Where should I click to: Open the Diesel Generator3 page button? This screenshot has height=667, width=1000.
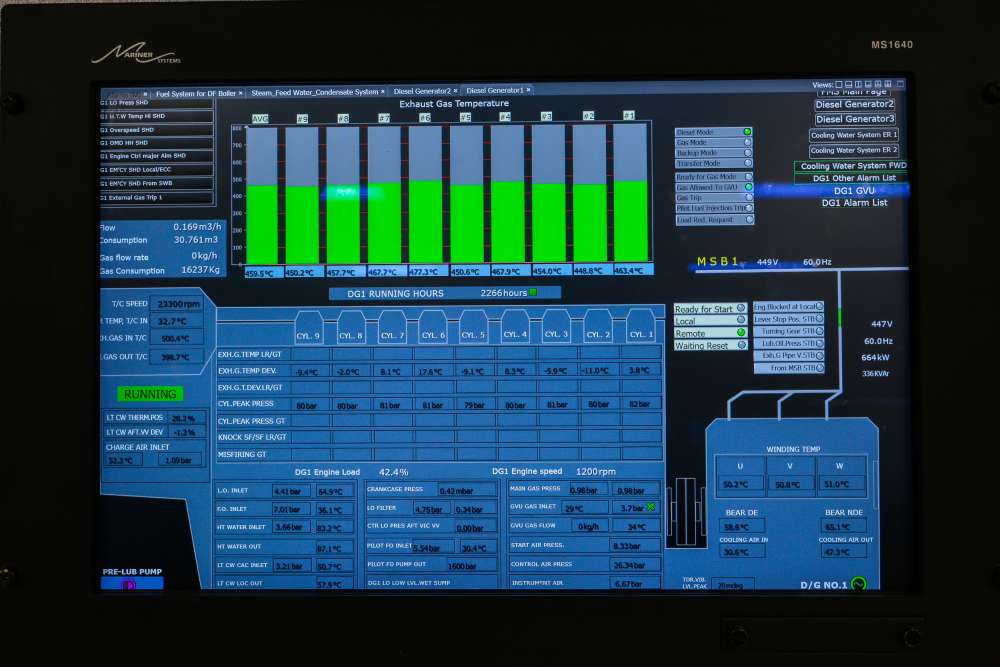coord(855,119)
